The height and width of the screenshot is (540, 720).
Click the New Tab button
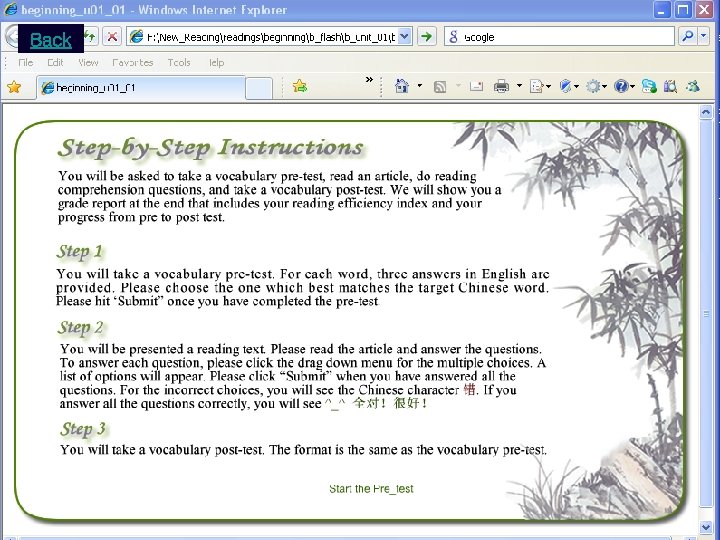pos(259,88)
